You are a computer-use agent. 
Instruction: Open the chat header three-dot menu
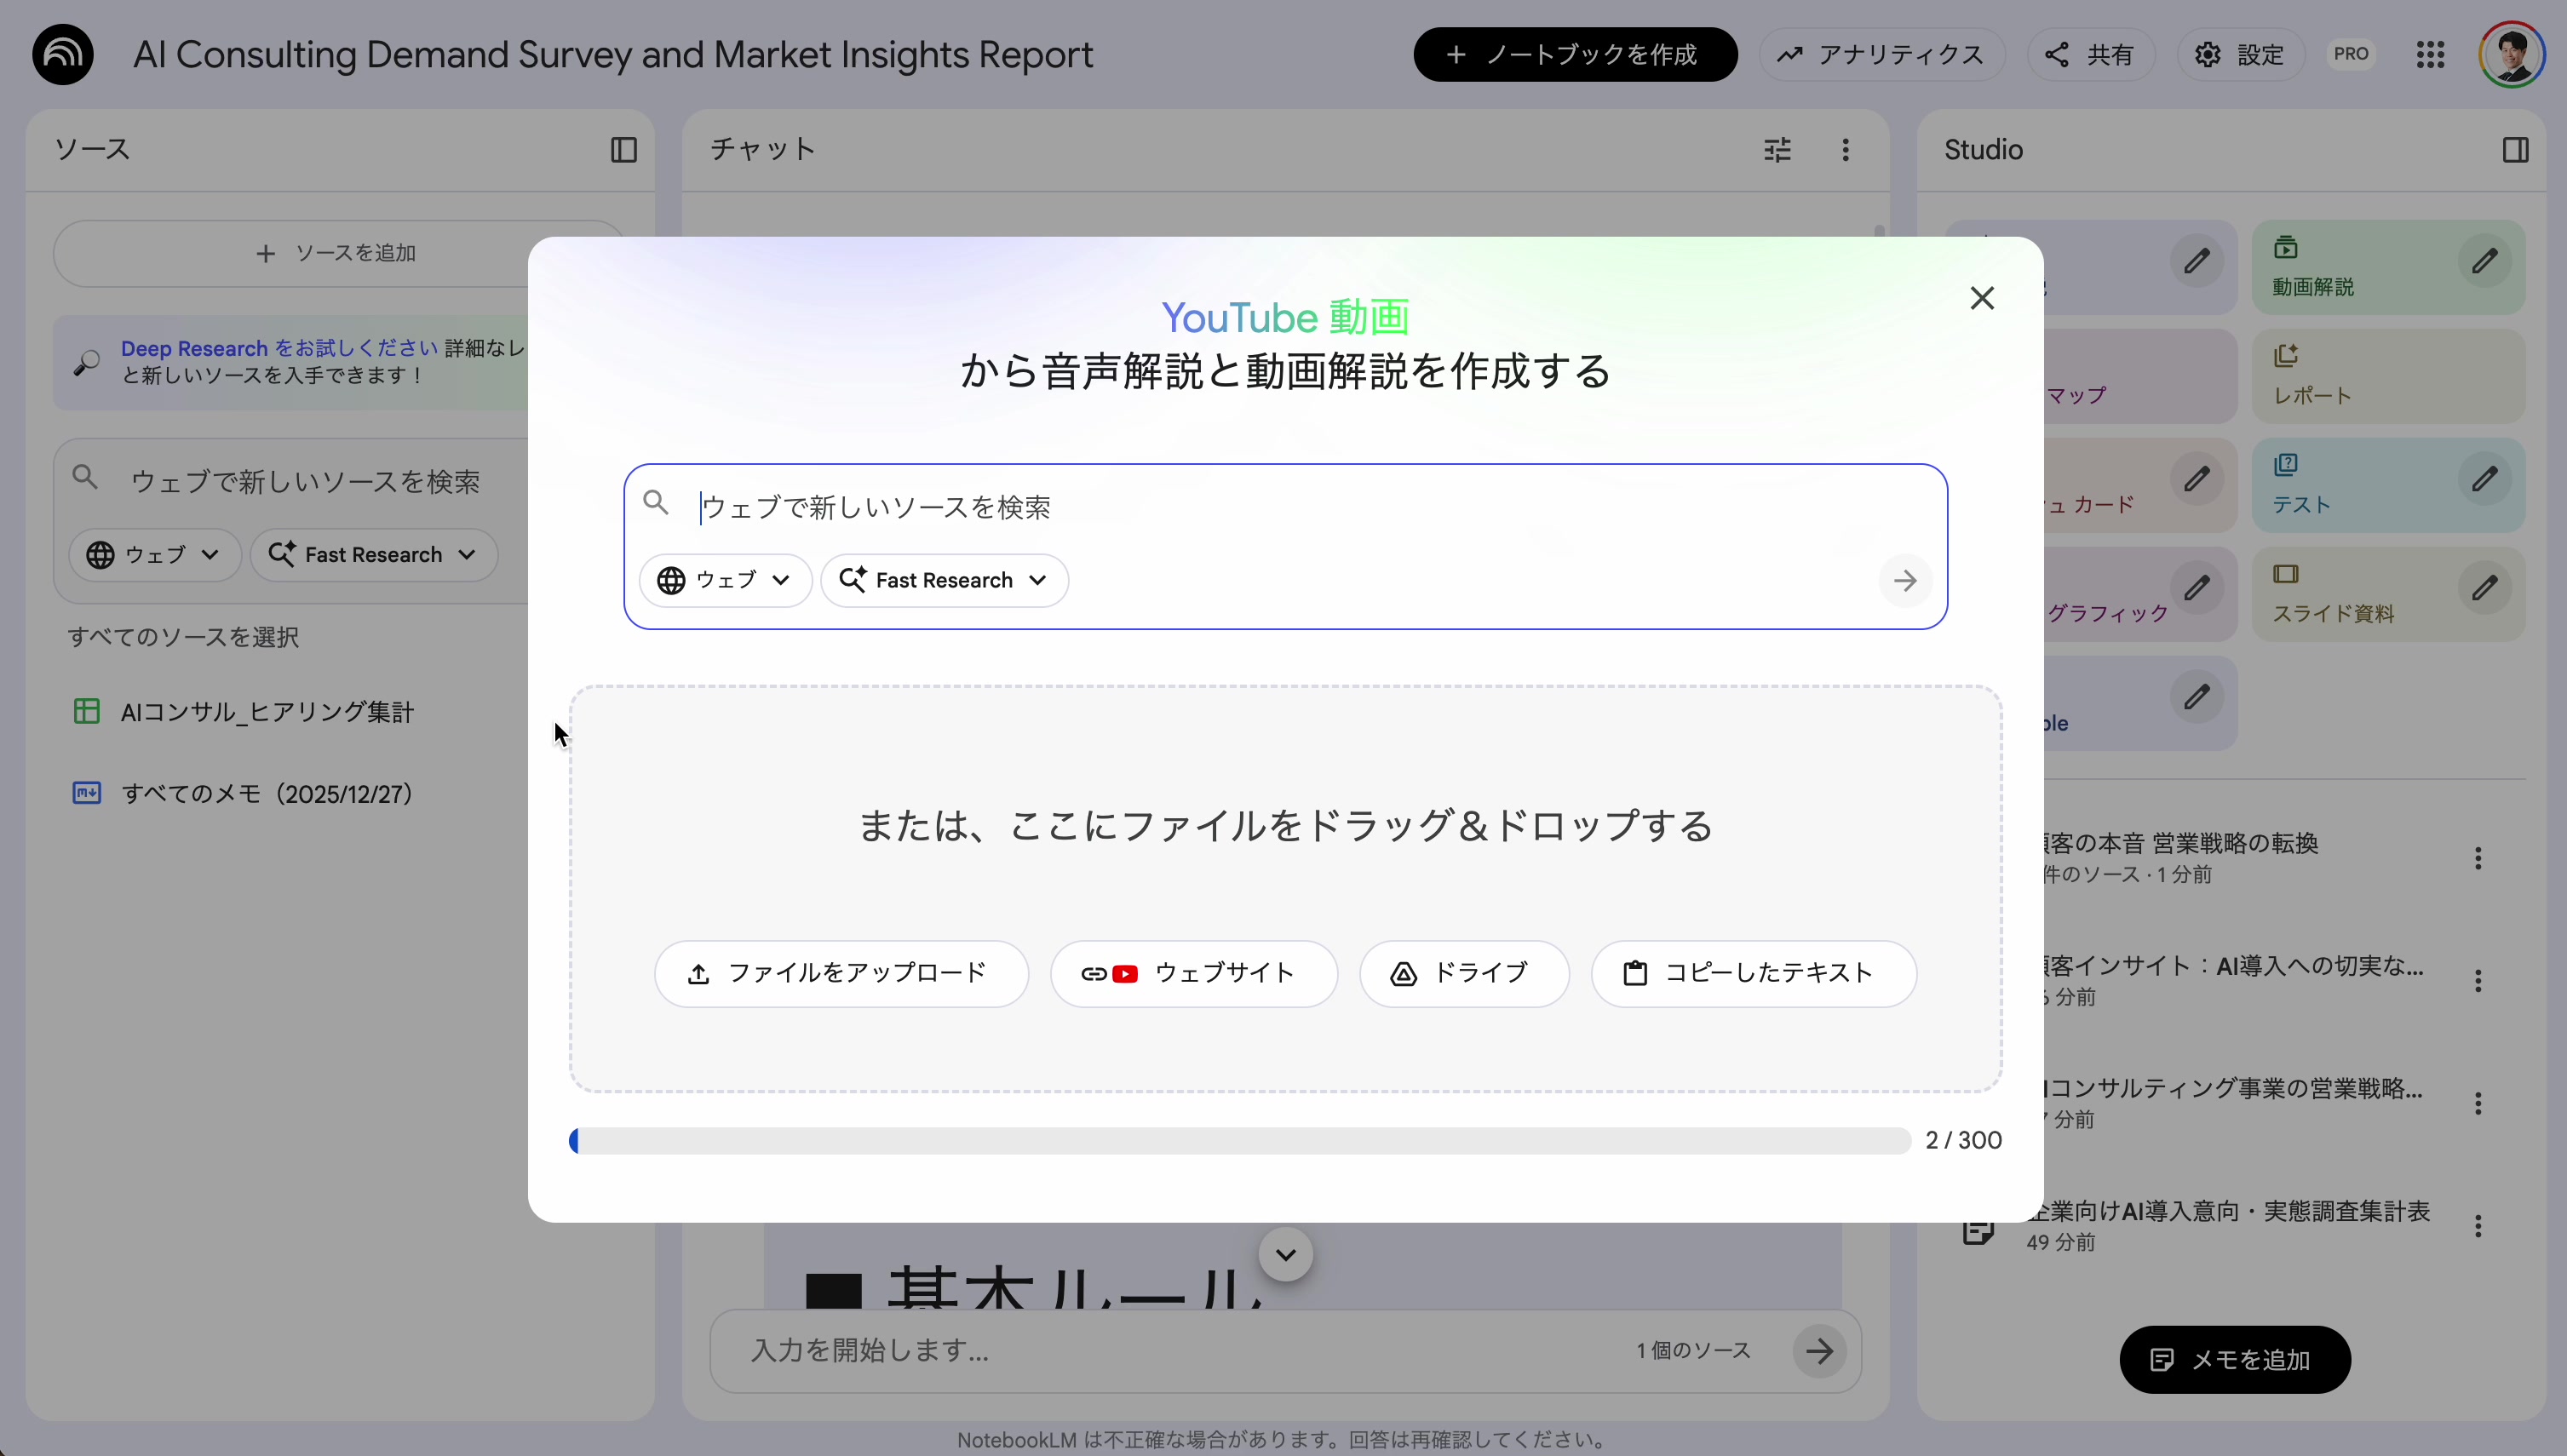(x=1845, y=149)
